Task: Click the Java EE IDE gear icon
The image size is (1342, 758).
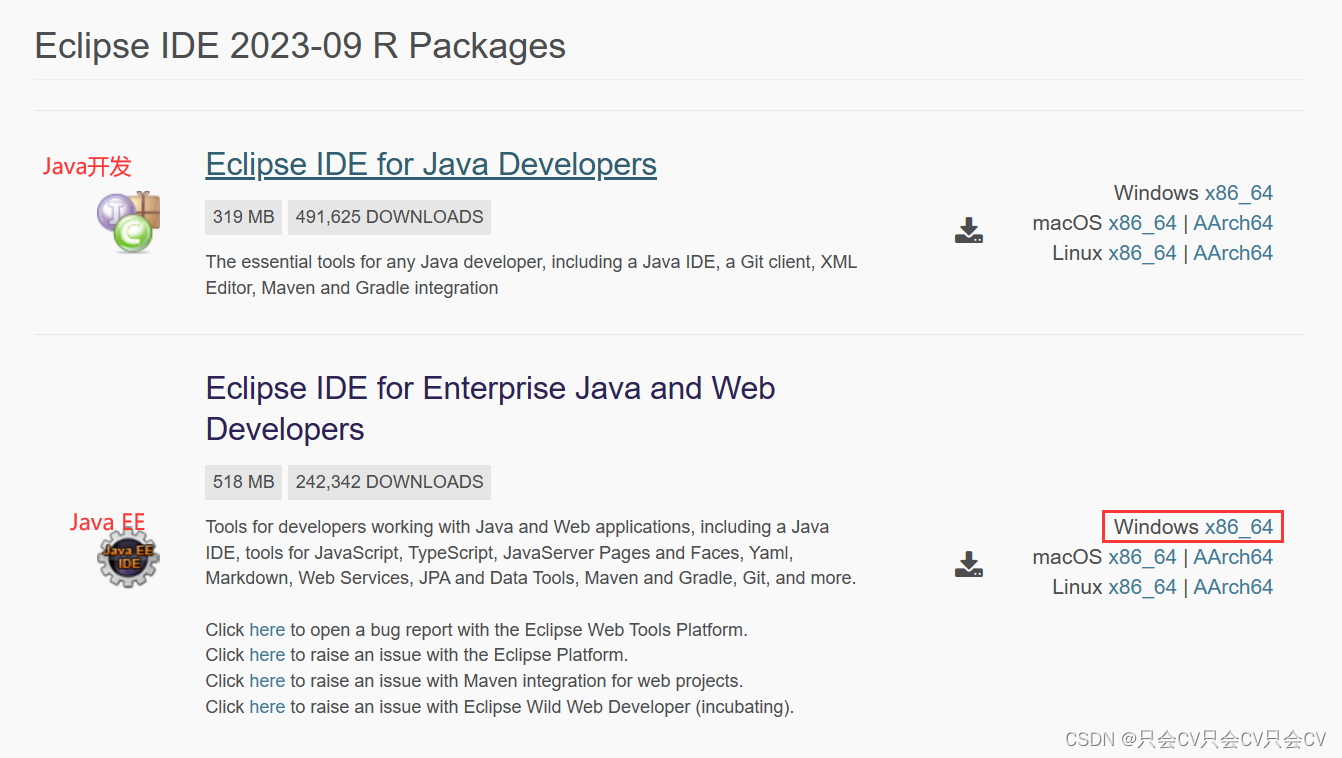Action: [x=128, y=557]
